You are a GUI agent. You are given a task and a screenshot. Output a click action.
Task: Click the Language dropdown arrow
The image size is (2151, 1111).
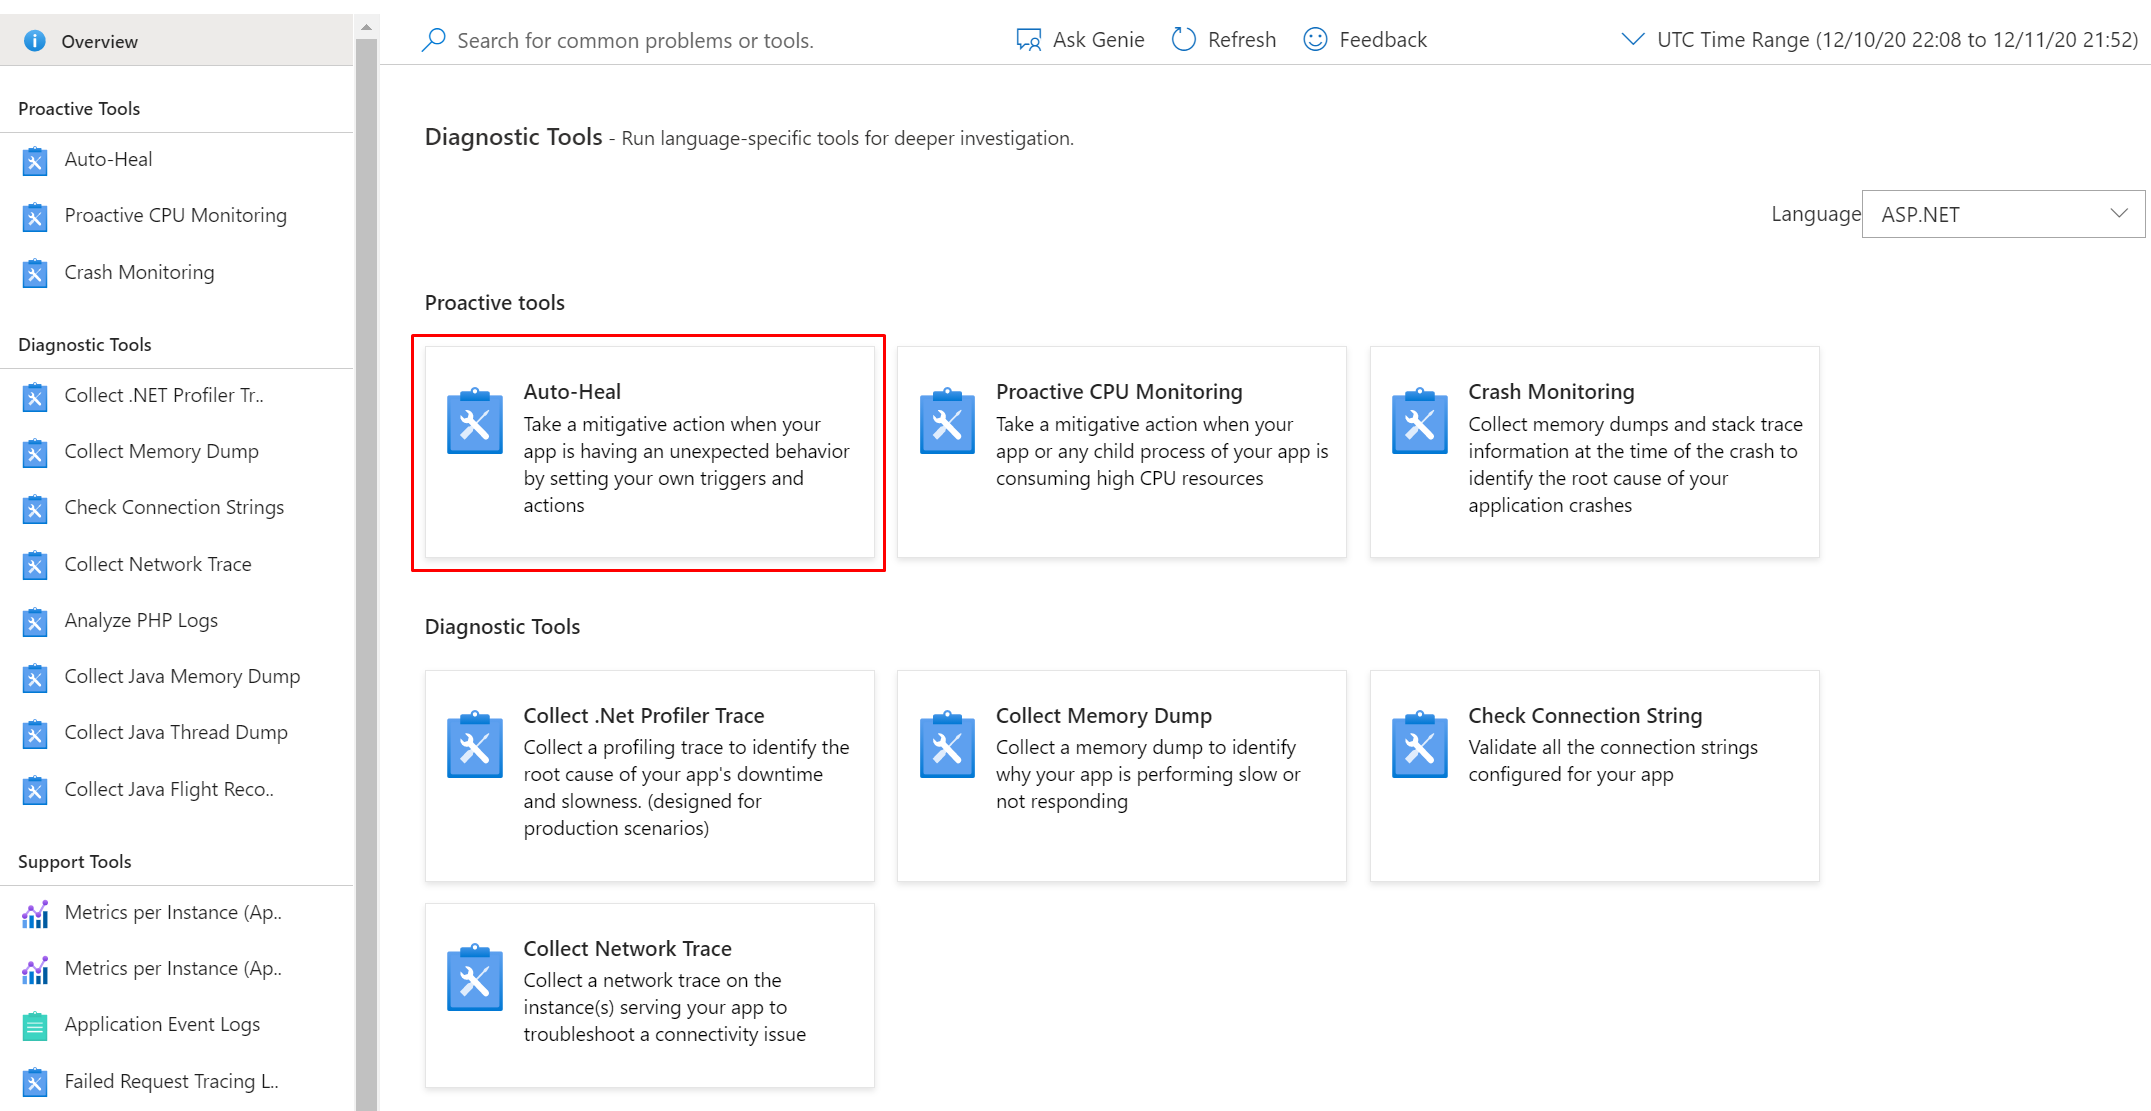point(2118,214)
